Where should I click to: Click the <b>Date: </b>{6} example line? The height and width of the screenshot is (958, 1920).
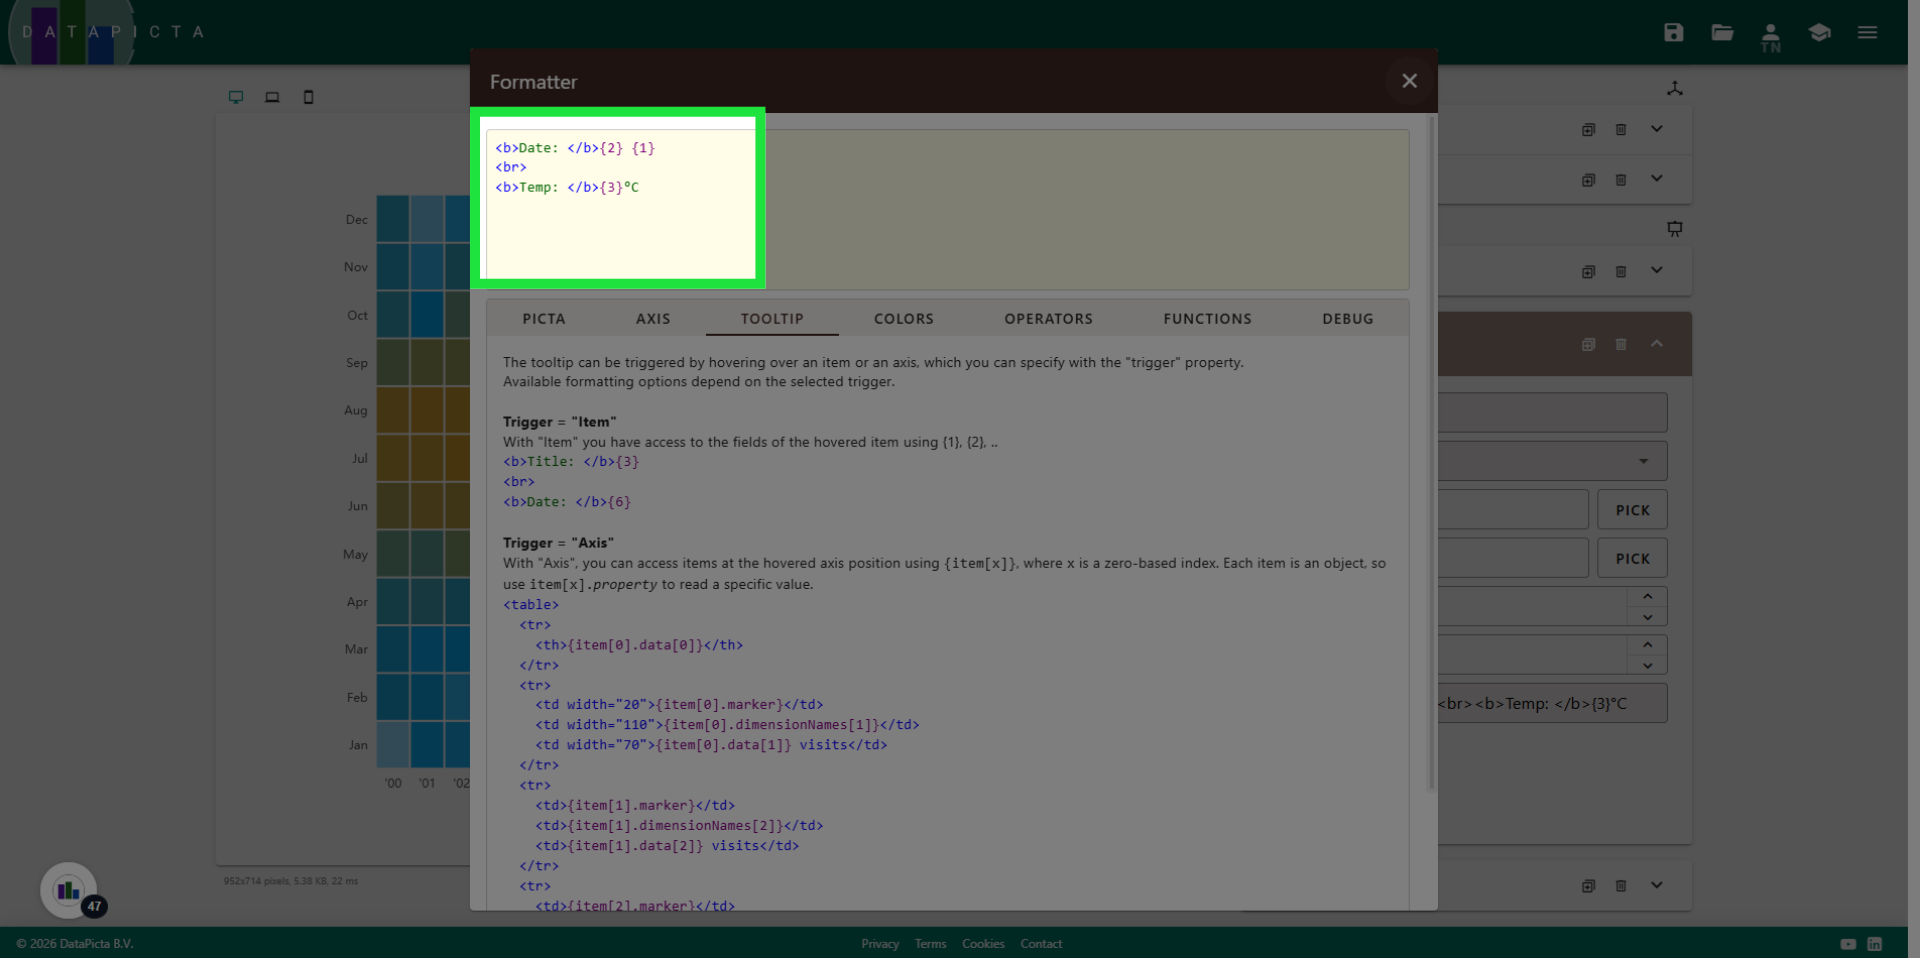[x=567, y=502]
